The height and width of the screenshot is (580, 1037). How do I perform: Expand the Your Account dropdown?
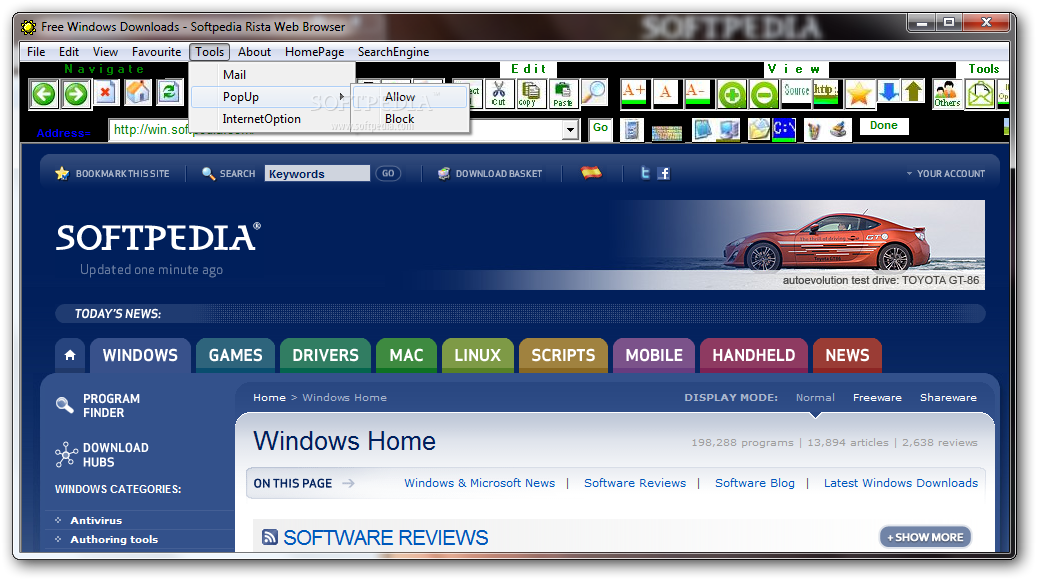tap(945, 174)
